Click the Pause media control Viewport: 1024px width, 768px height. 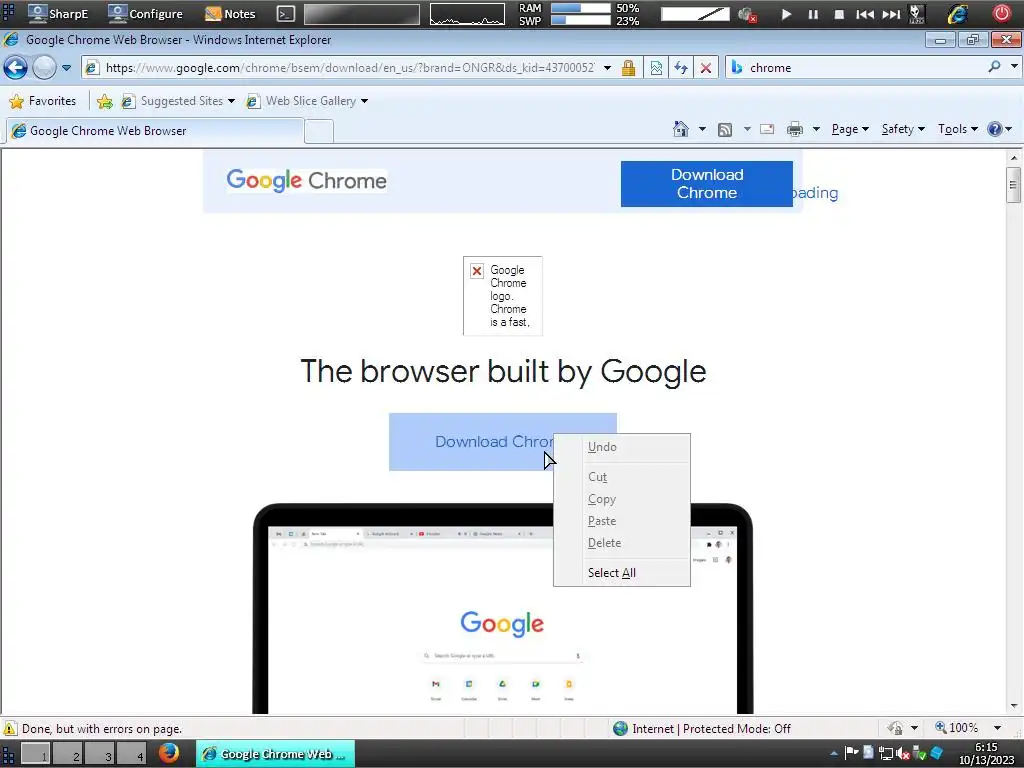tap(812, 14)
